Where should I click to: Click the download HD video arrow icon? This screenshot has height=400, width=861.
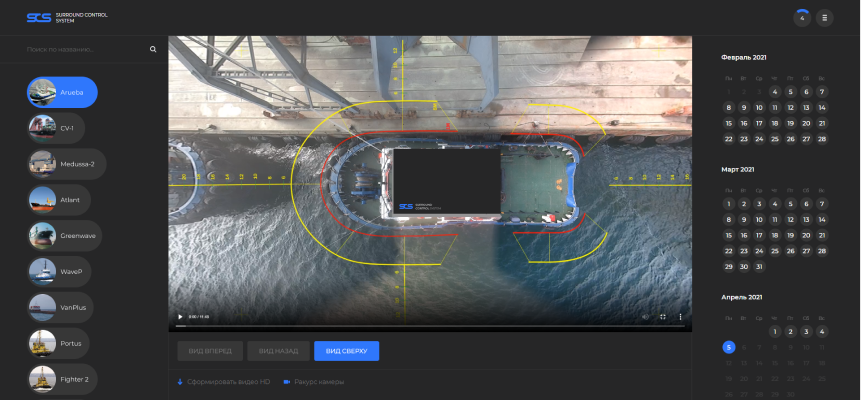(180, 381)
